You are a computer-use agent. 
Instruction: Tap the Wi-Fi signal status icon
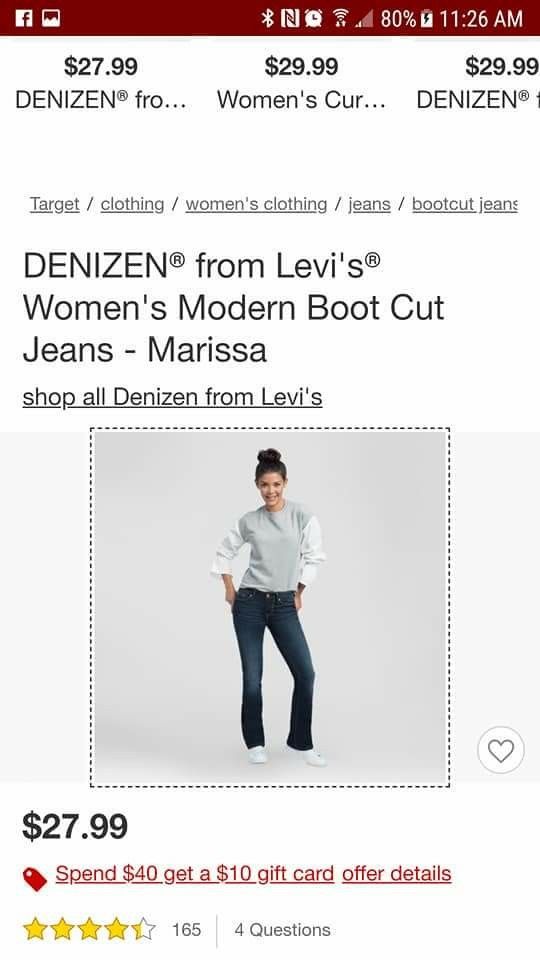(x=340, y=19)
